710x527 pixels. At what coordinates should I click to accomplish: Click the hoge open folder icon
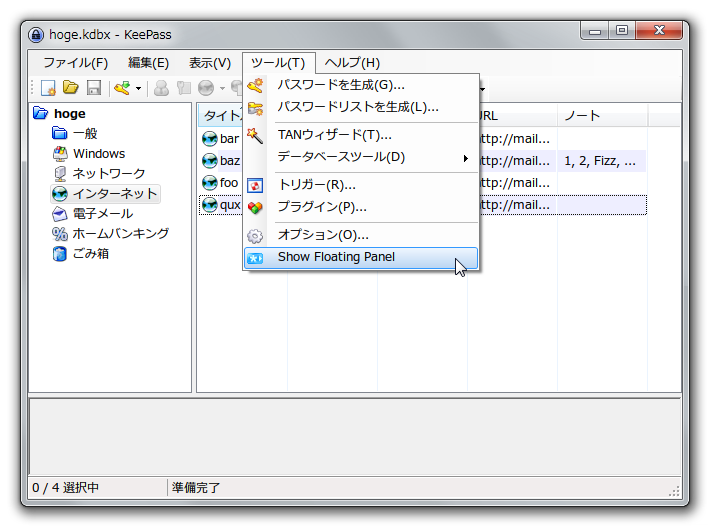pyautogui.click(x=40, y=113)
